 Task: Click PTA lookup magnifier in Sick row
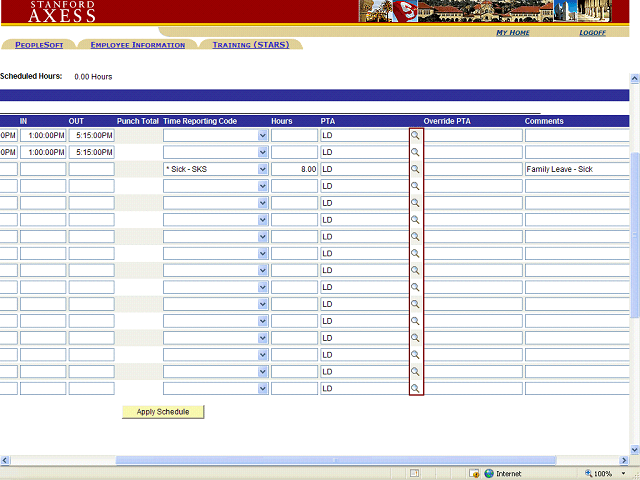coord(415,170)
